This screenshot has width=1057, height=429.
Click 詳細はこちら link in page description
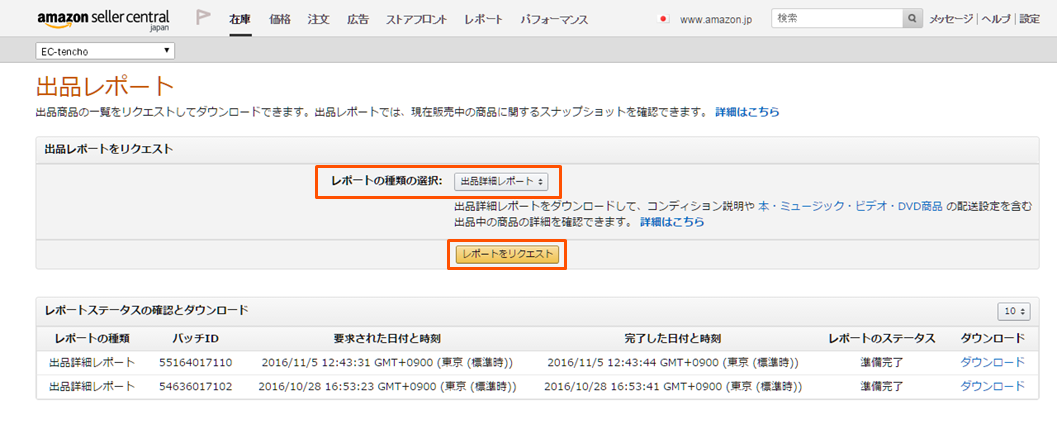(x=747, y=112)
